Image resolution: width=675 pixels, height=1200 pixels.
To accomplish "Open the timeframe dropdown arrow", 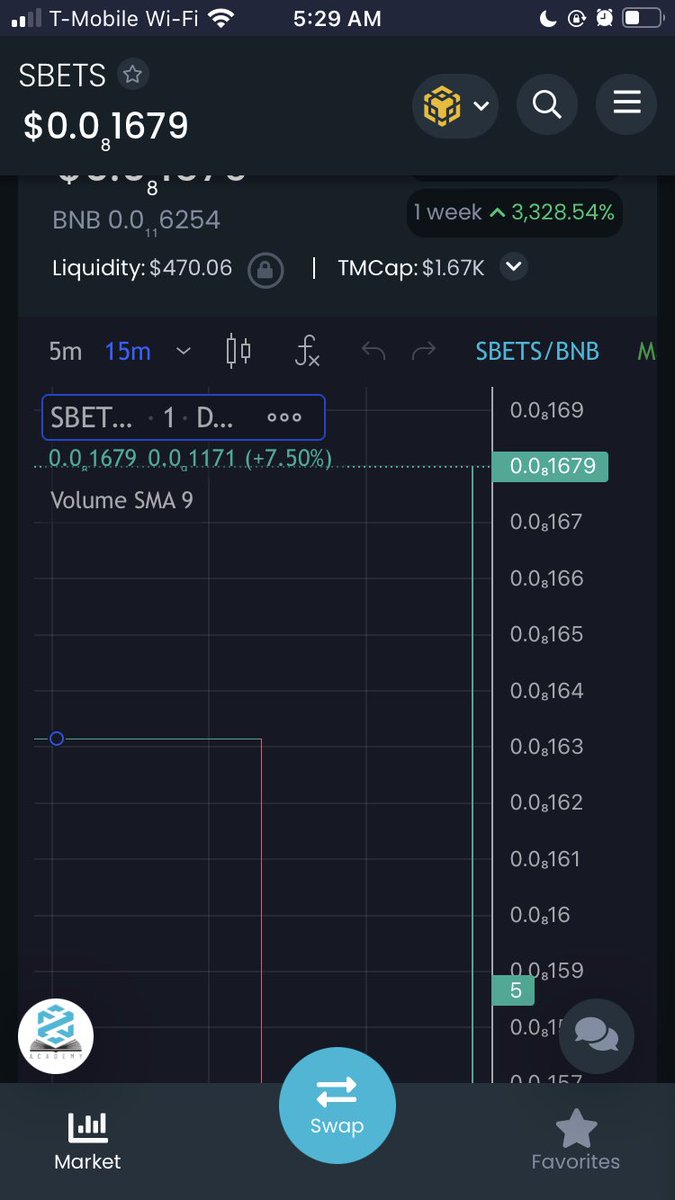I will pyautogui.click(x=183, y=351).
